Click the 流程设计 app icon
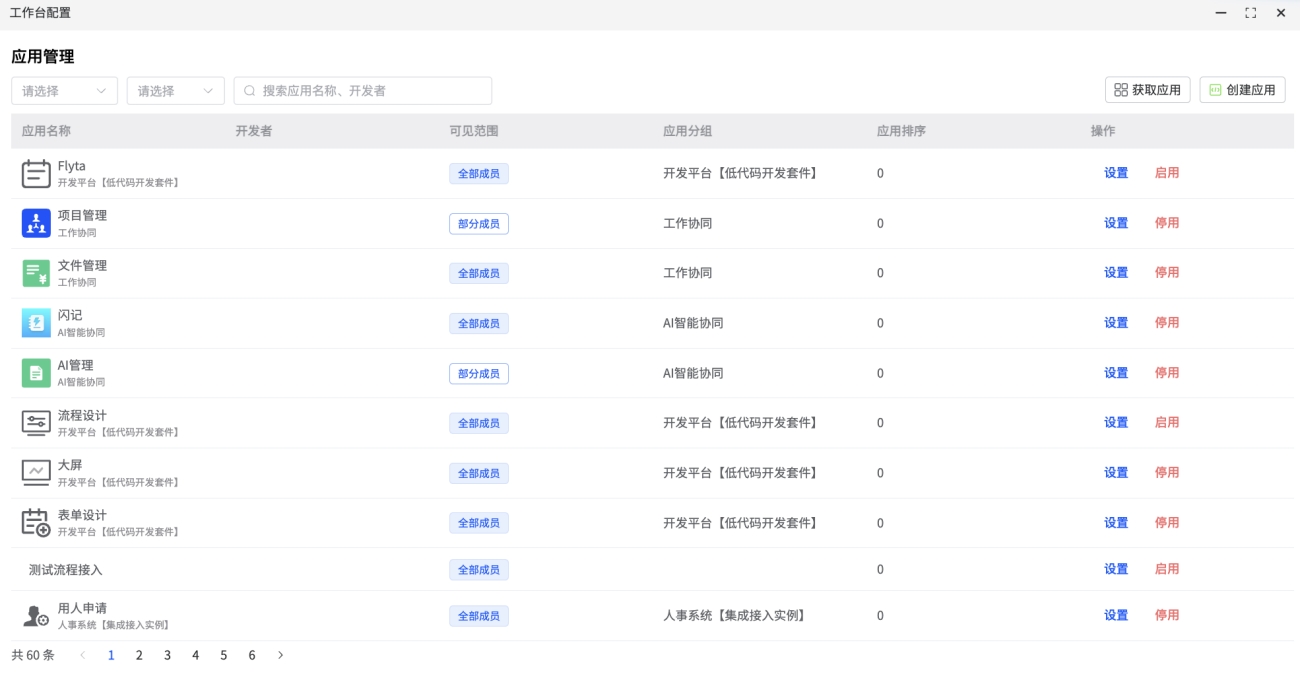The image size is (1301, 688). click(x=36, y=423)
